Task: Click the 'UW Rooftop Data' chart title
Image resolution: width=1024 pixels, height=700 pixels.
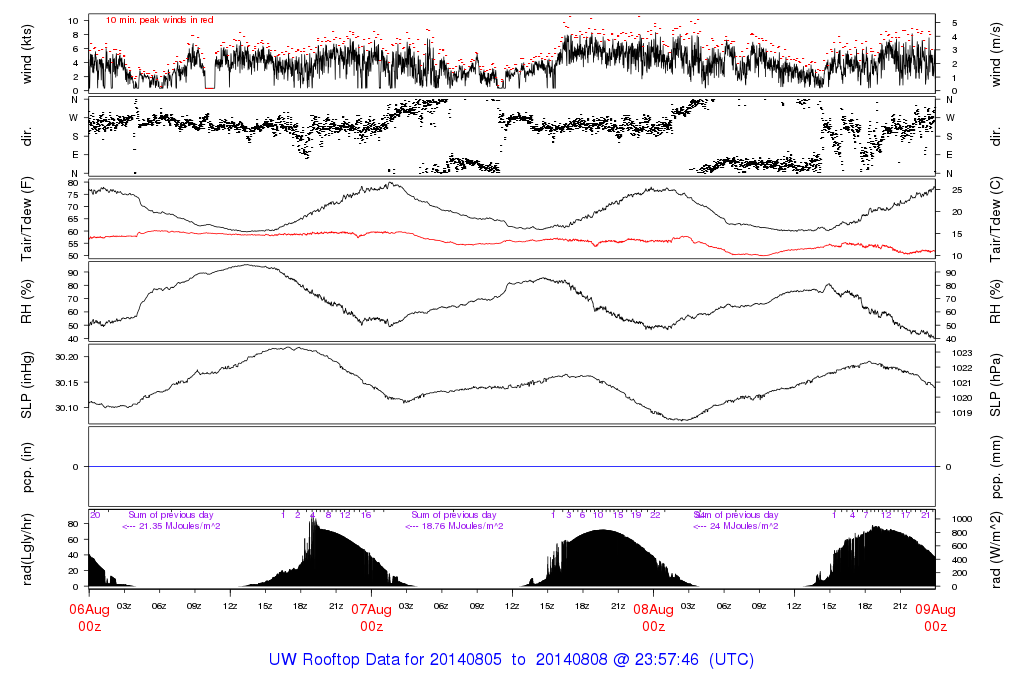Action: pos(347,660)
